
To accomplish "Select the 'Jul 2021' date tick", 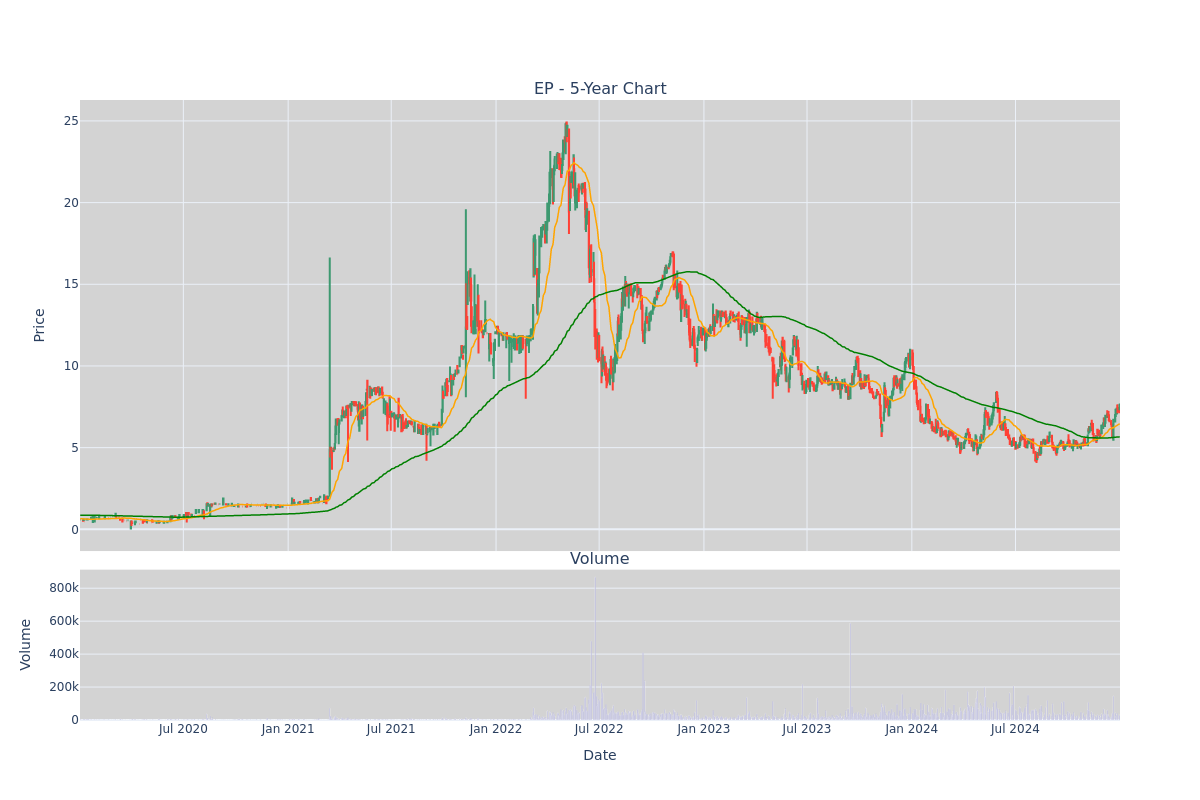I will 391,729.
